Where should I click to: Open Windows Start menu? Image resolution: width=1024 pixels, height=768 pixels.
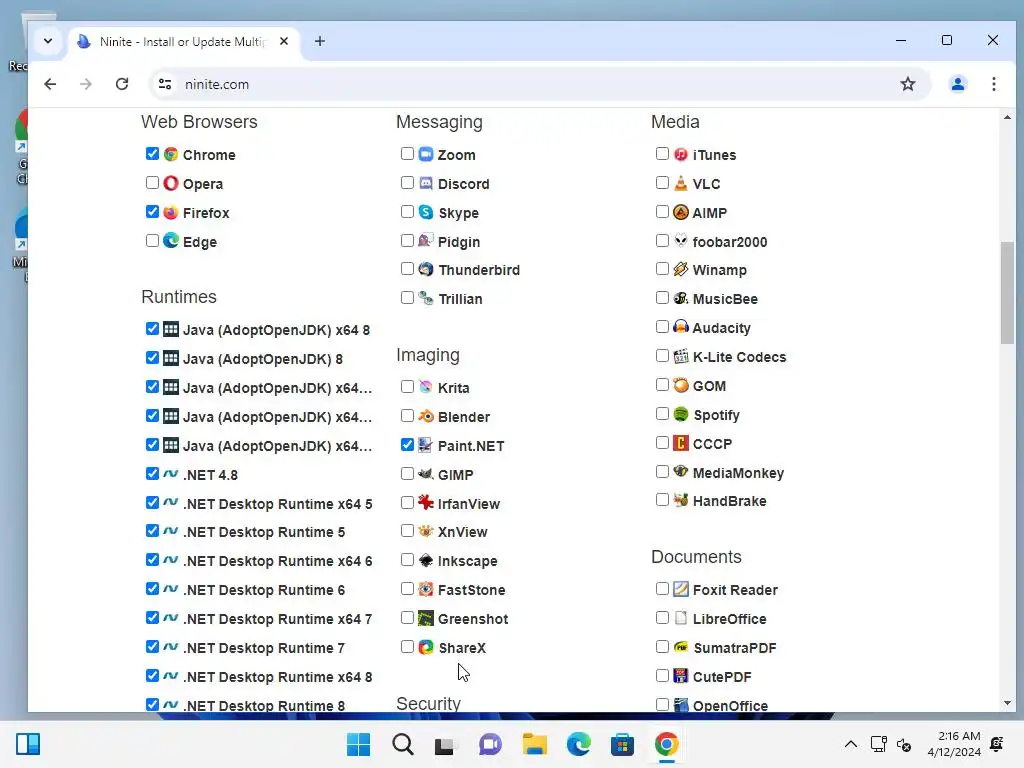tap(359, 744)
